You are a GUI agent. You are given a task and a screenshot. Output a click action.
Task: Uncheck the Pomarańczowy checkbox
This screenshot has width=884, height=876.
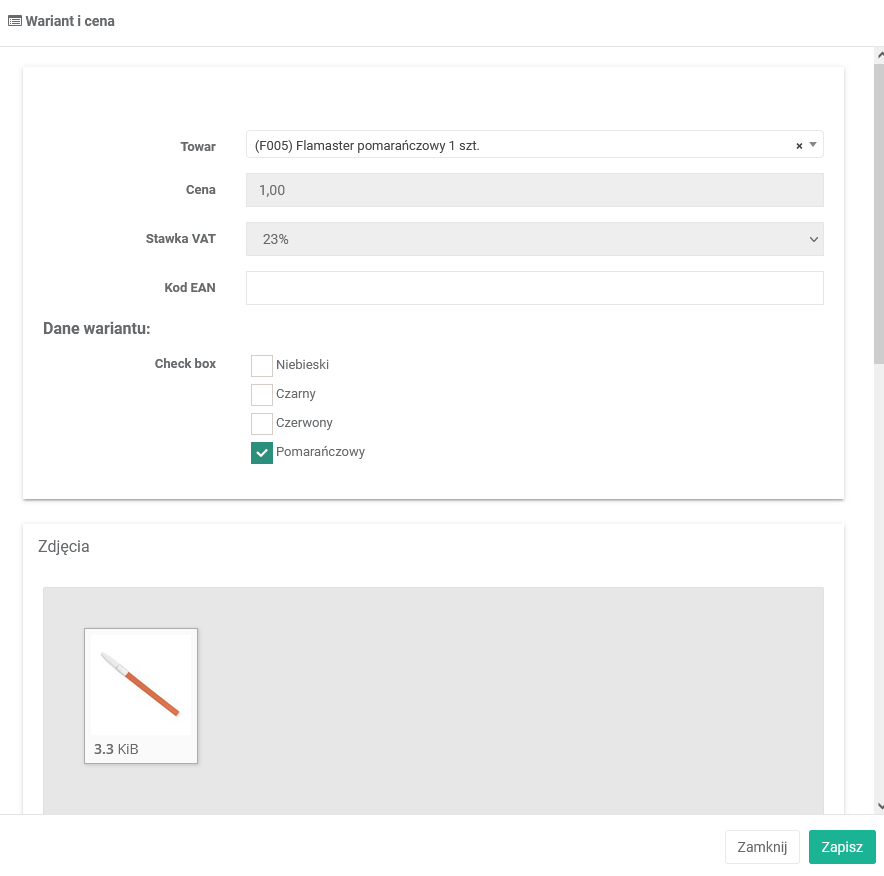(262, 452)
